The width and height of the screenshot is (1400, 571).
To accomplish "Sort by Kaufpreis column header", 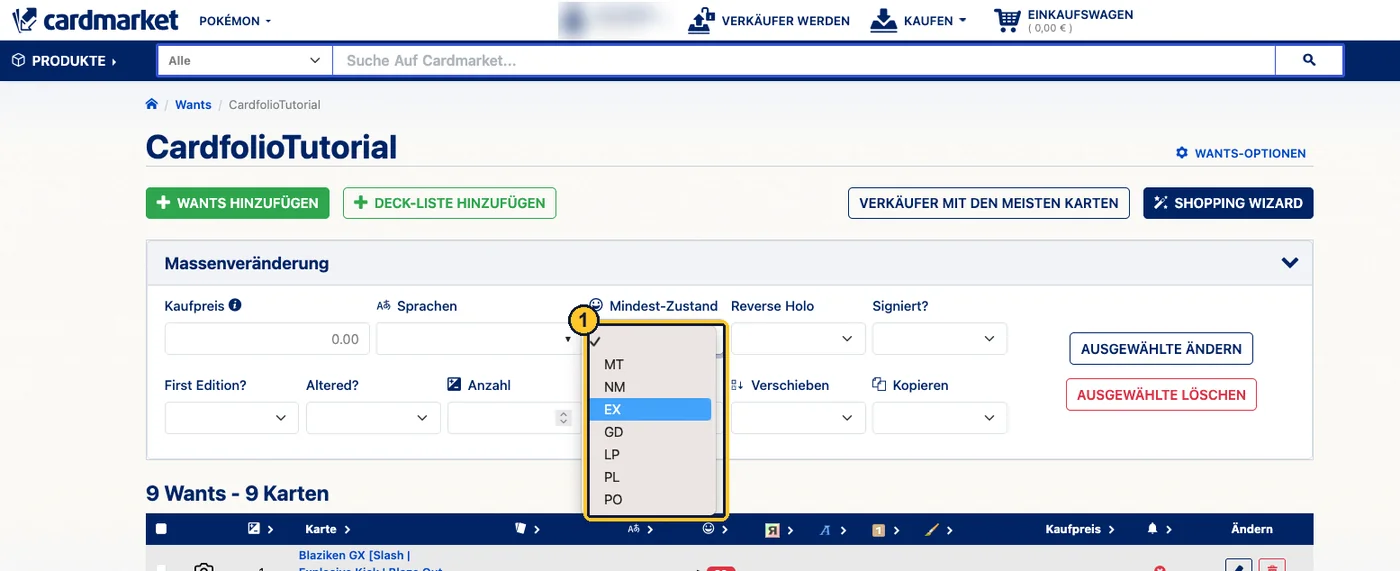I will tap(1080, 529).
